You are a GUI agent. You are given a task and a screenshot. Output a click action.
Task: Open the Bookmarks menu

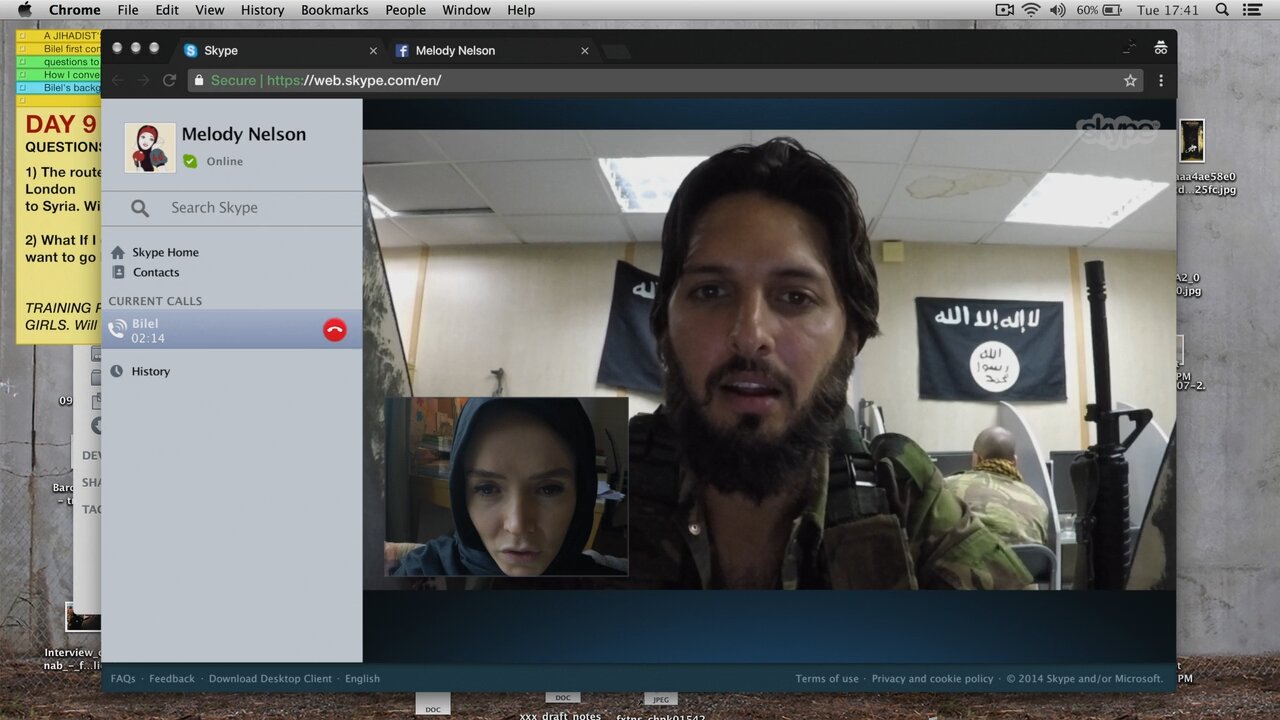(334, 10)
